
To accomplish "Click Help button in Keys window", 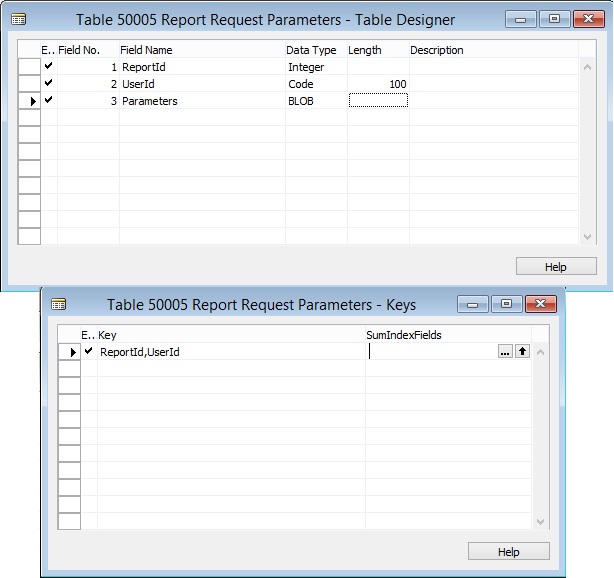I will 509,552.
